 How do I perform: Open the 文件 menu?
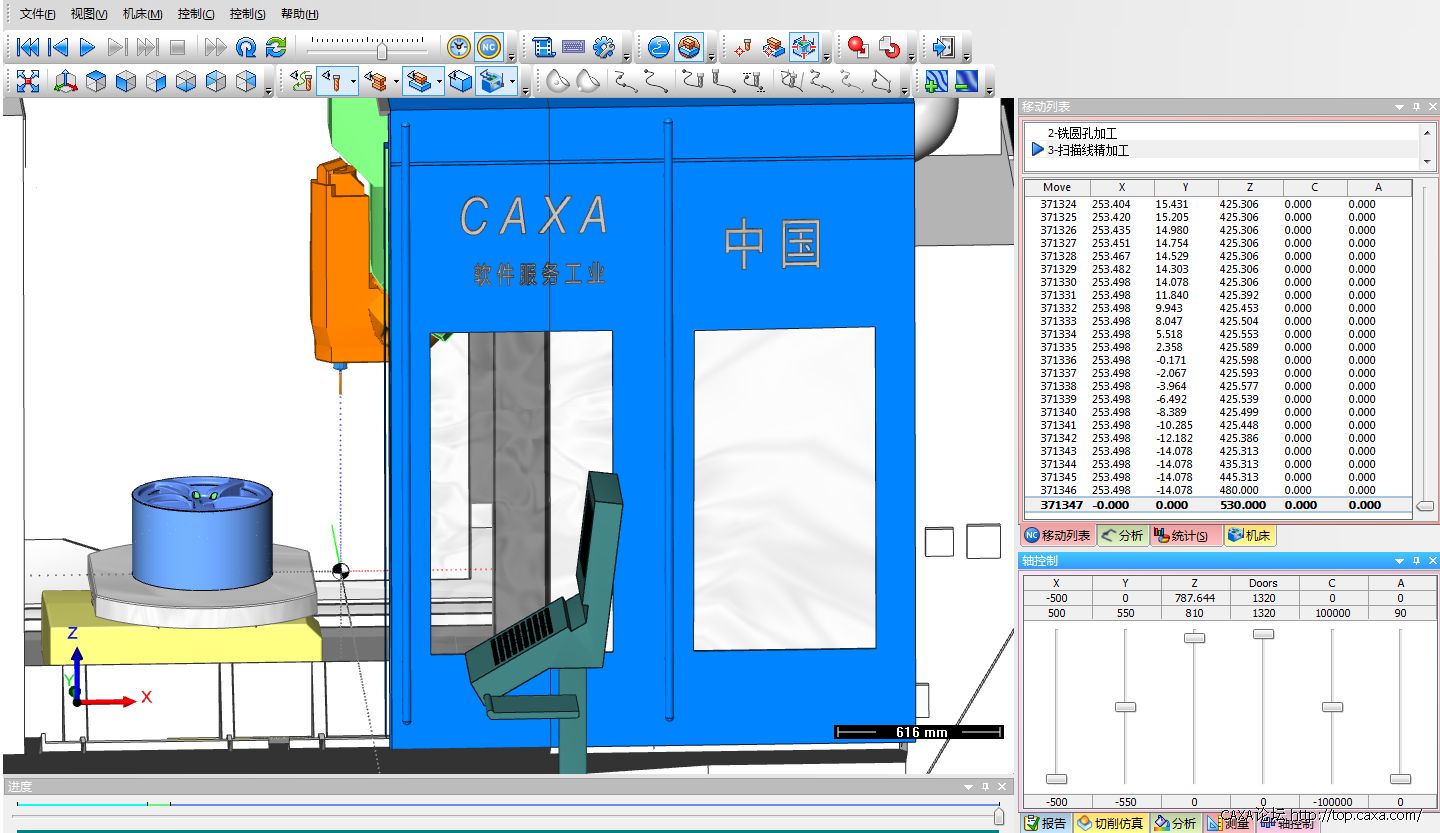click(x=38, y=14)
